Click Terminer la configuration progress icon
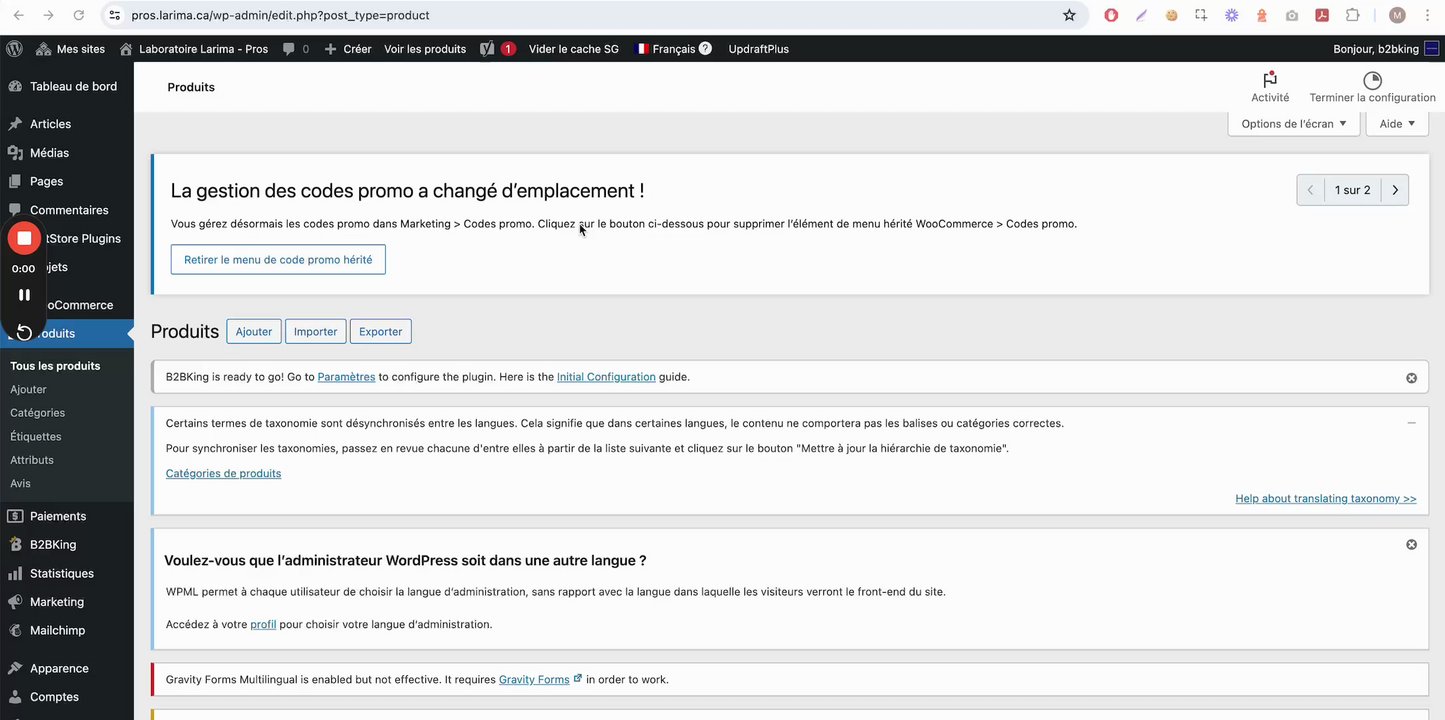Screen dimensions: 1445x720 (x=1372, y=81)
